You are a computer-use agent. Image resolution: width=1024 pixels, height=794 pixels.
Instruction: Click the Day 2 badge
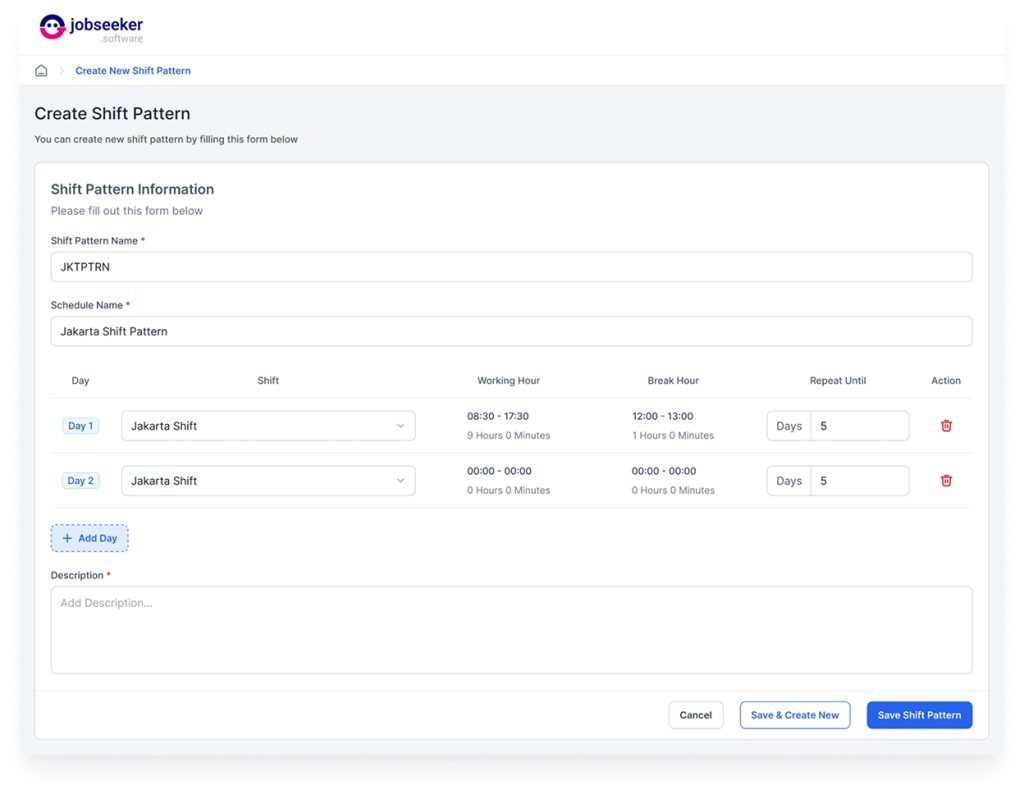pos(80,481)
